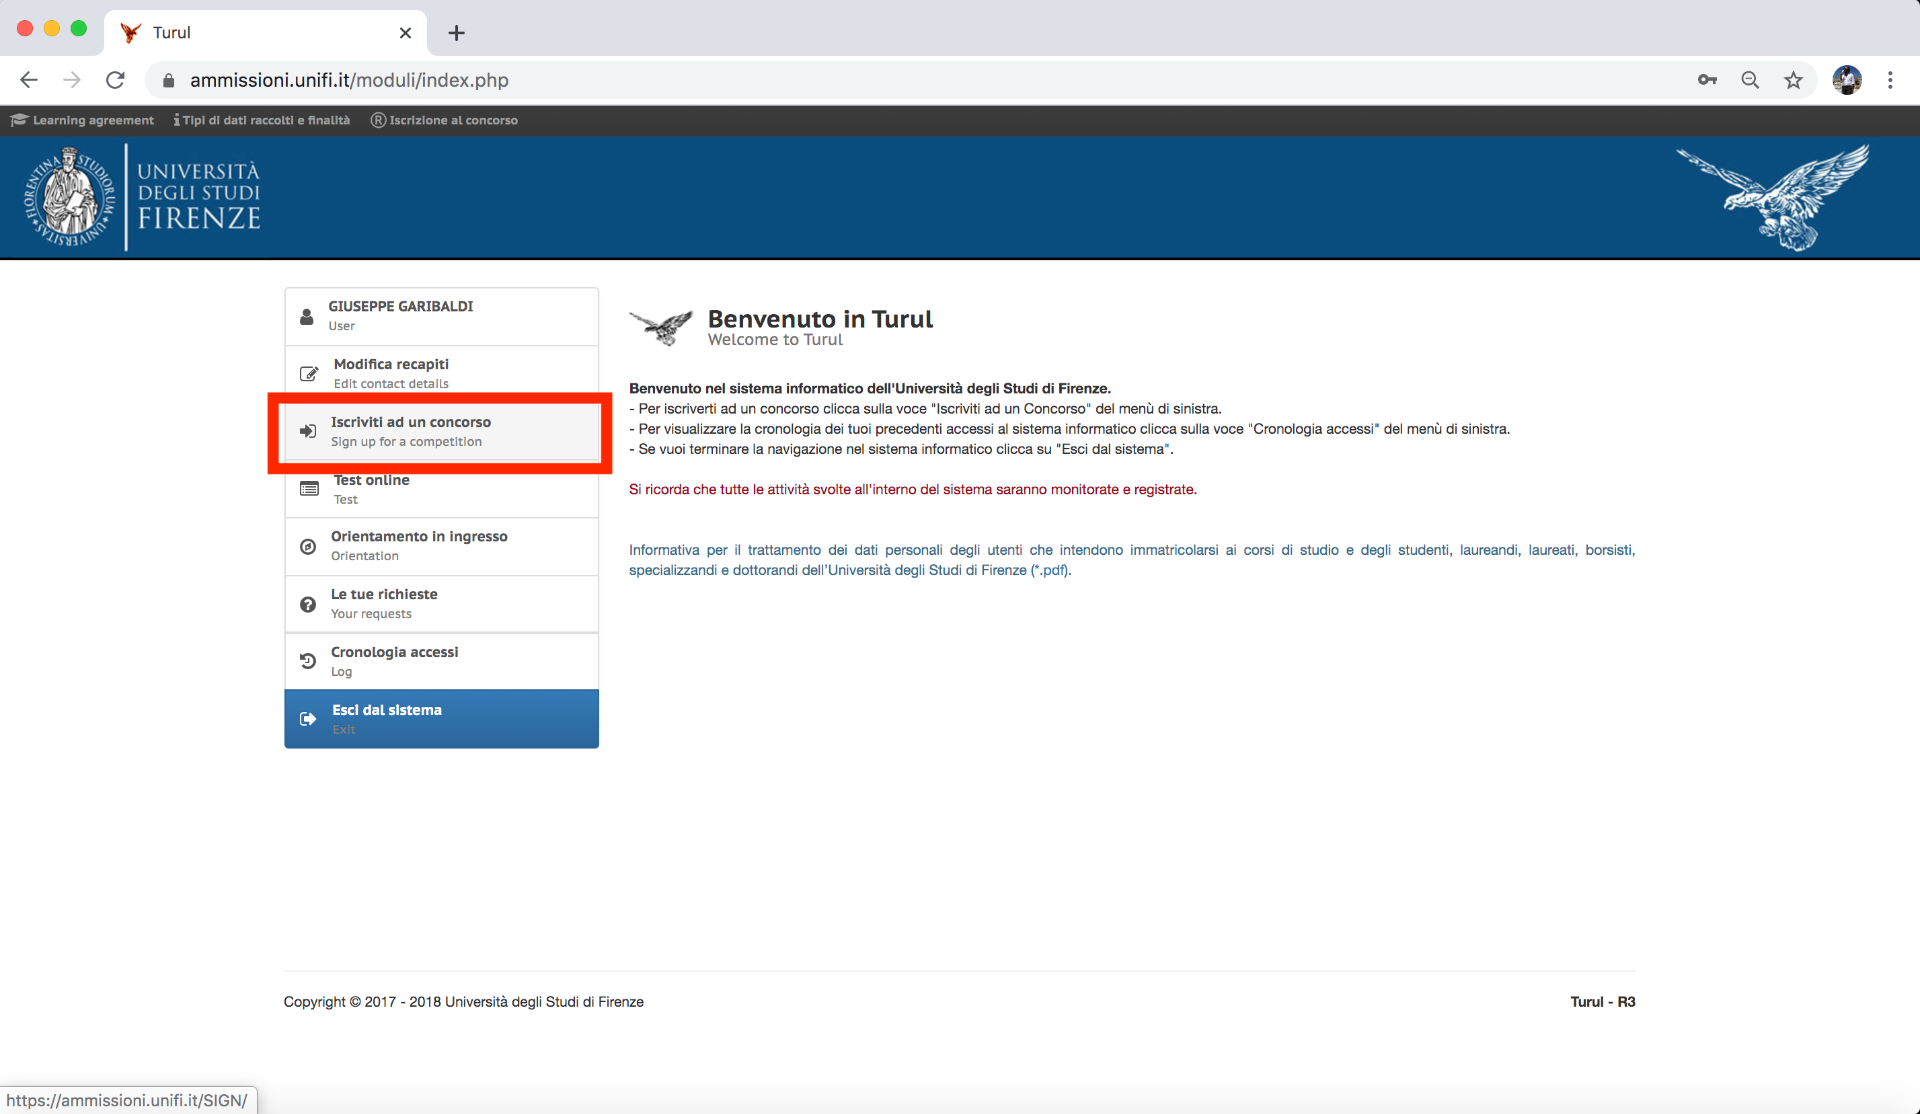Open Iscrizione al concorso toolbar link
Screen dimensions: 1920x1114
[444, 120]
